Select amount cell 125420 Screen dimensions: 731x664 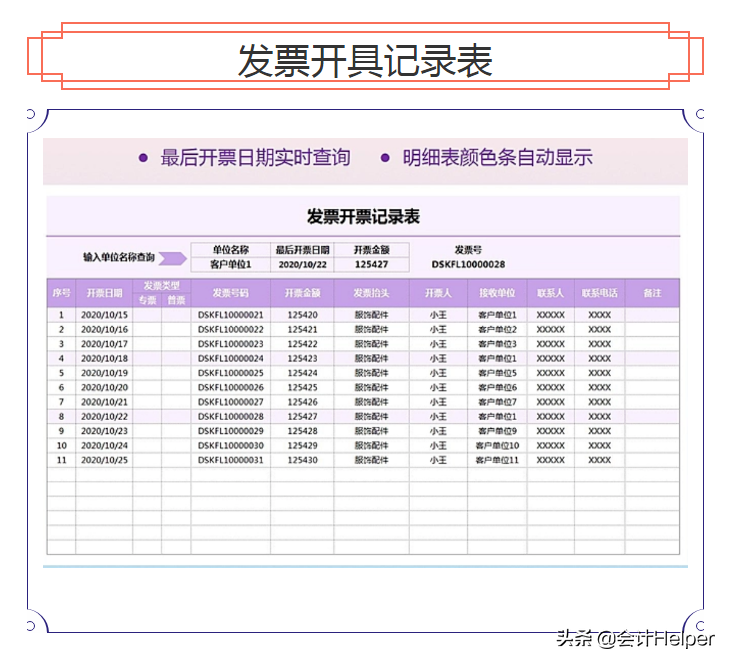(303, 315)
